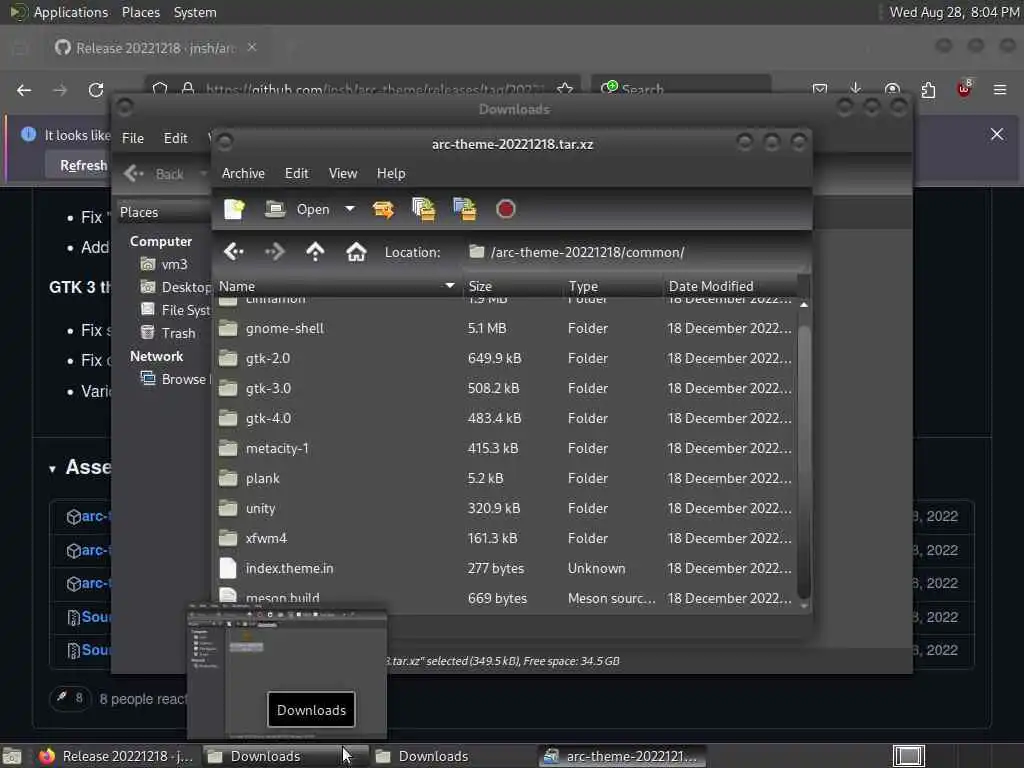Switch to arc-theme archive taskbar item
Viewport: 1024px width, 768px height.
pyautogui.click(x=622, y=756)
